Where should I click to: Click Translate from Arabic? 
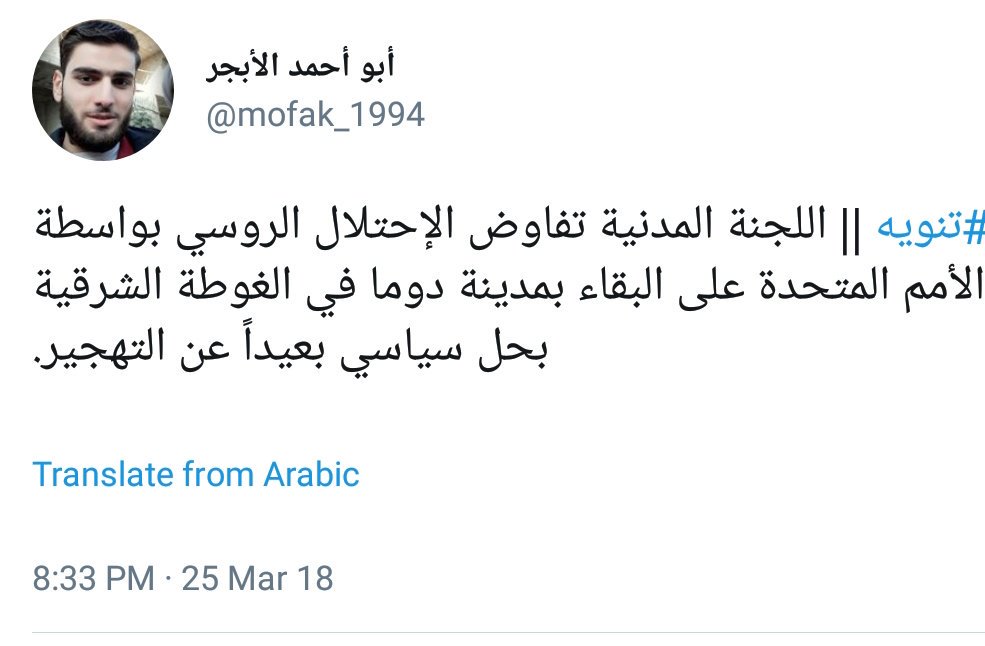(195, 474)
